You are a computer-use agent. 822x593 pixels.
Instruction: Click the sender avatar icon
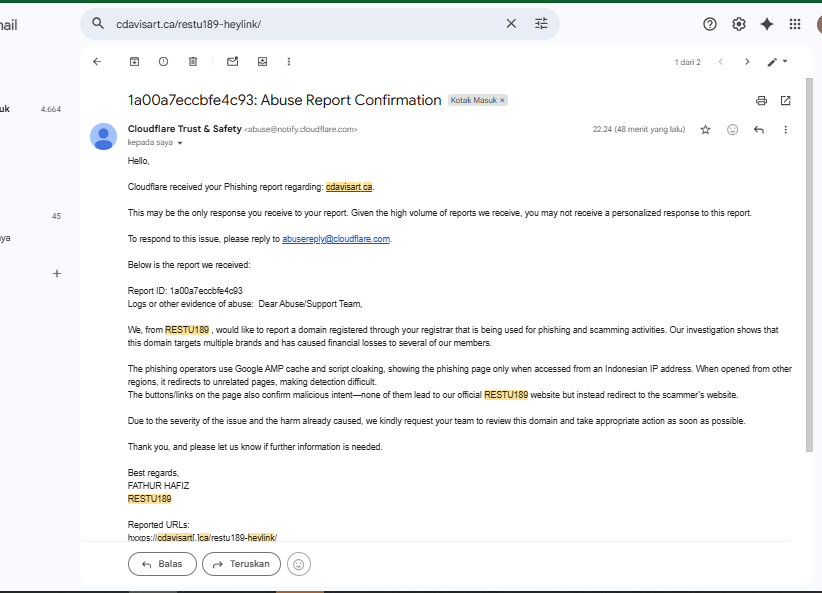point(103,136)
